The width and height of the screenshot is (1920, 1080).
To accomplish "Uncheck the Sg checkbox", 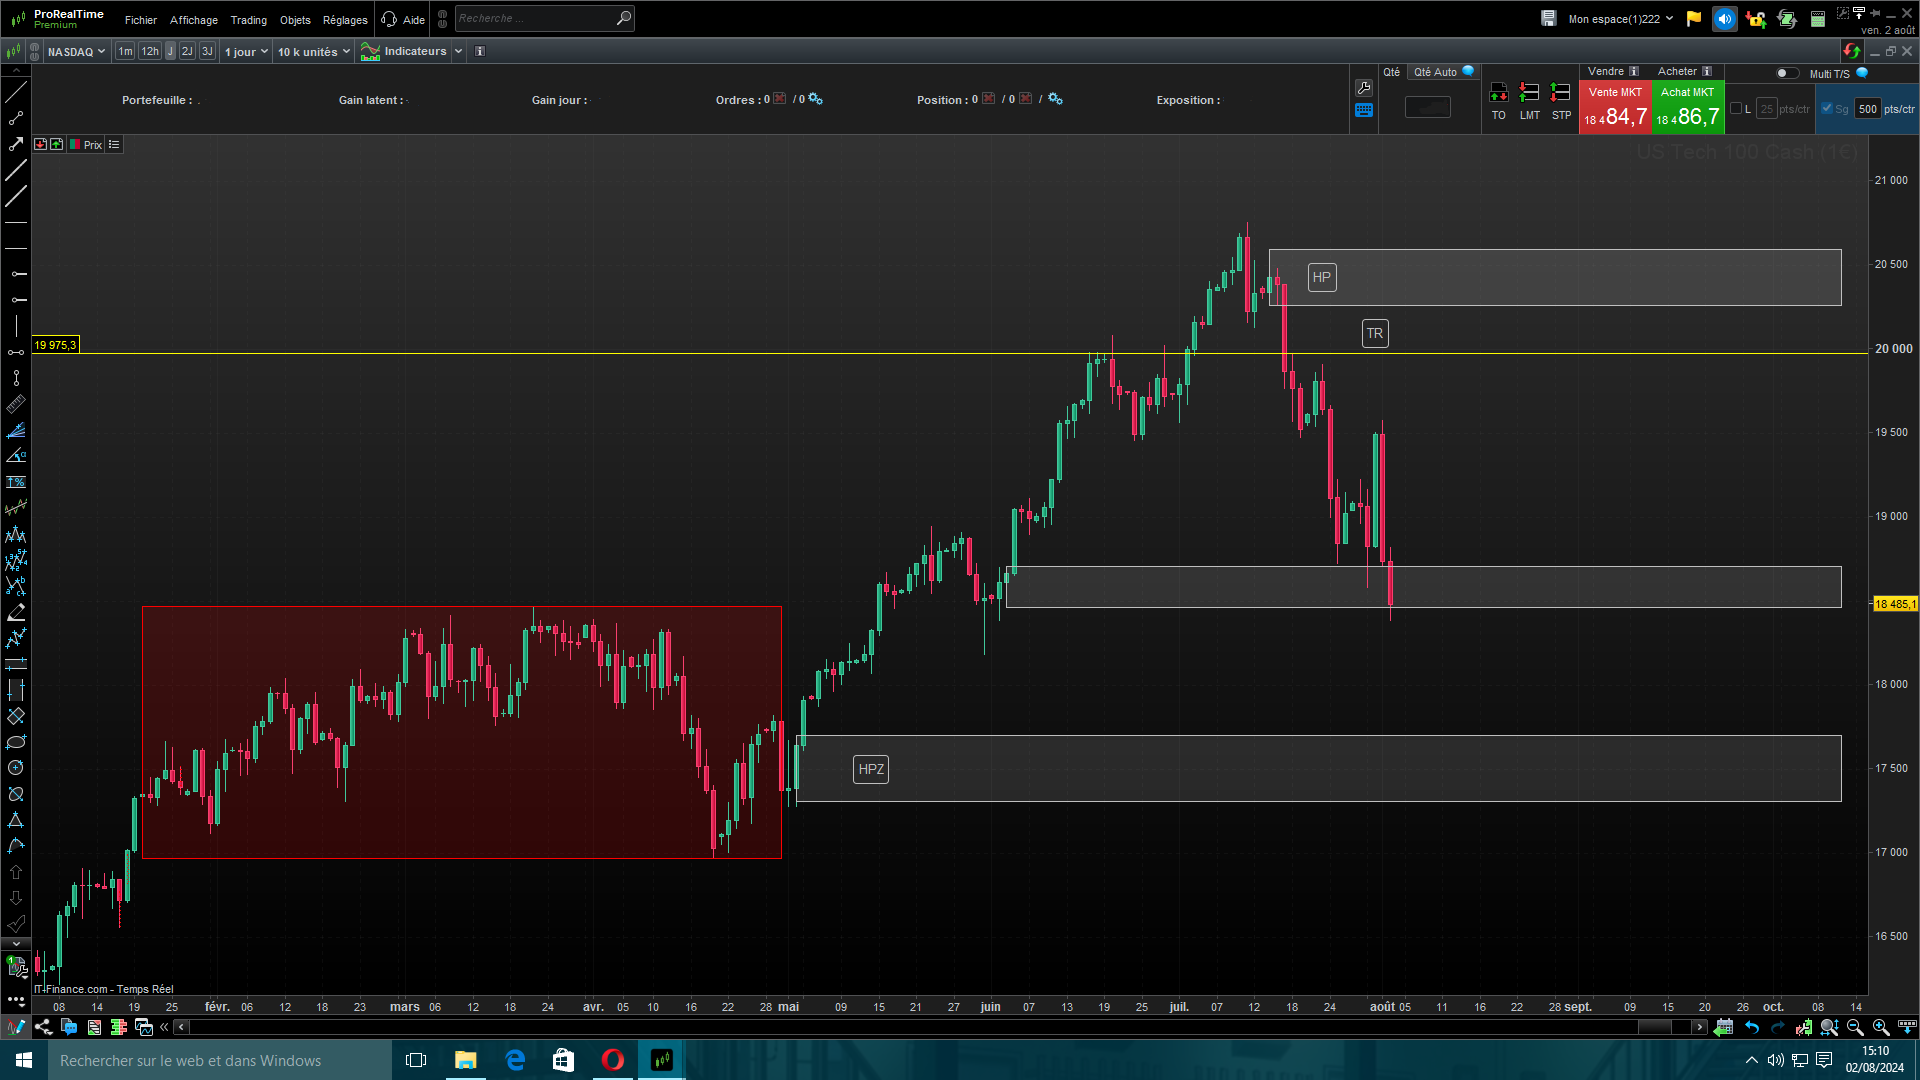I will pyautogui.click(x=1827, y=109).
